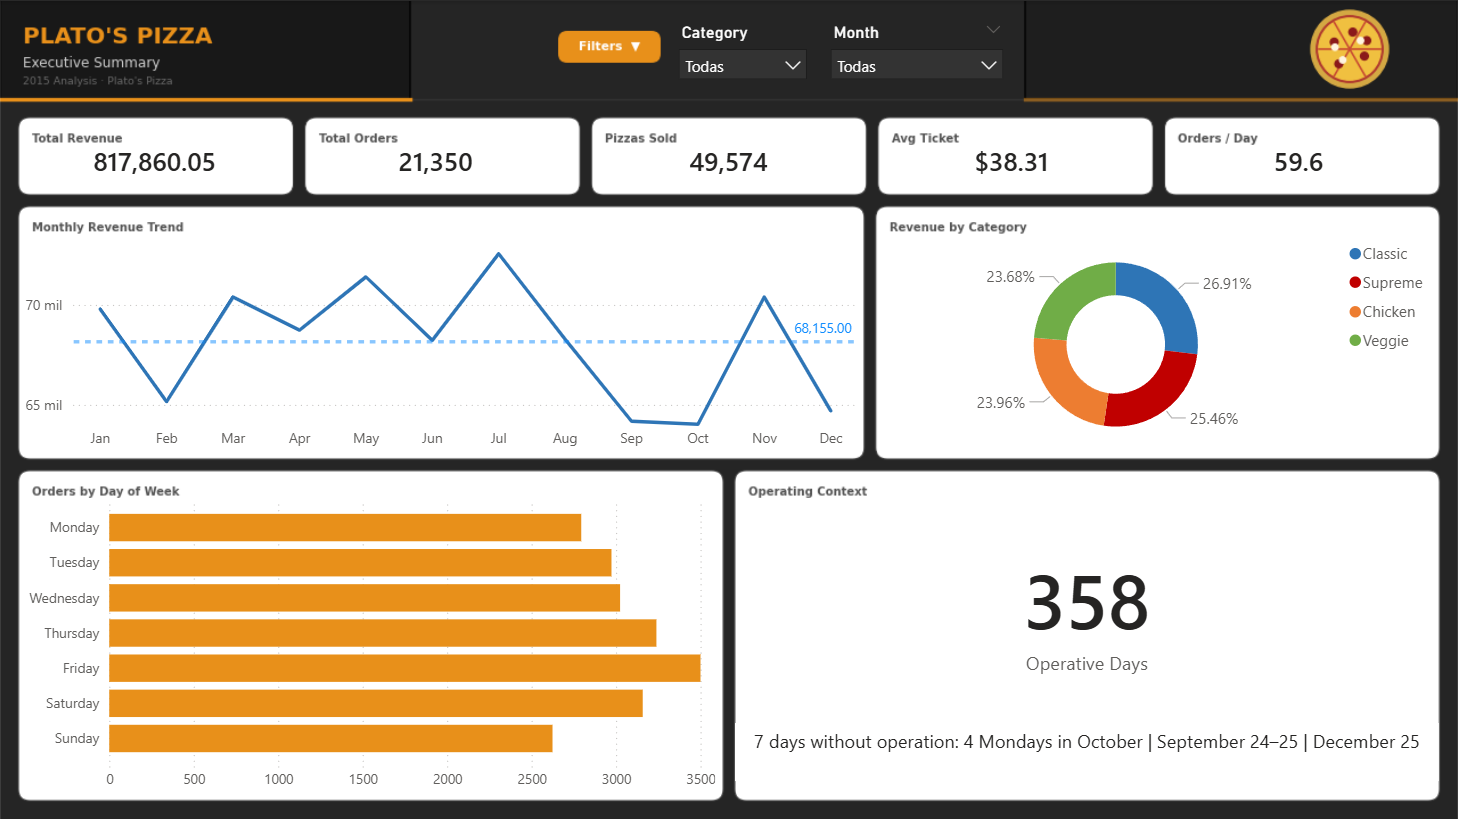Click the Friday orders bar
Image resolution: width=1458 pixels, height=820 pixels.
click(404, 668)
